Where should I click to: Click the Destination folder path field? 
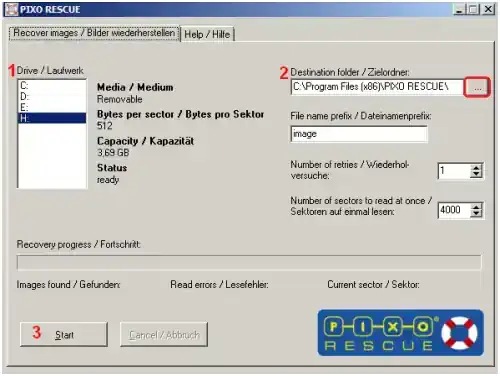(377, 87)
